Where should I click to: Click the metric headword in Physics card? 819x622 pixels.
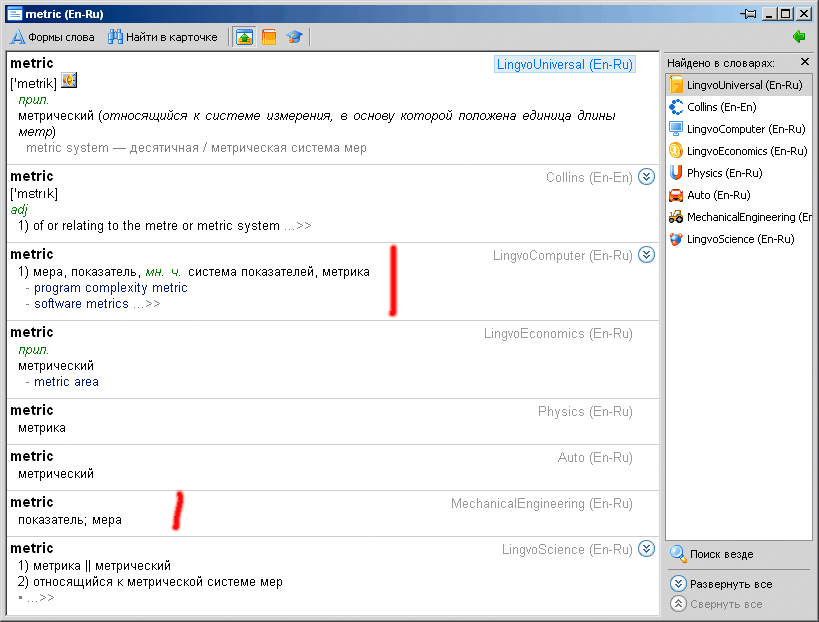tap(32, 410)
